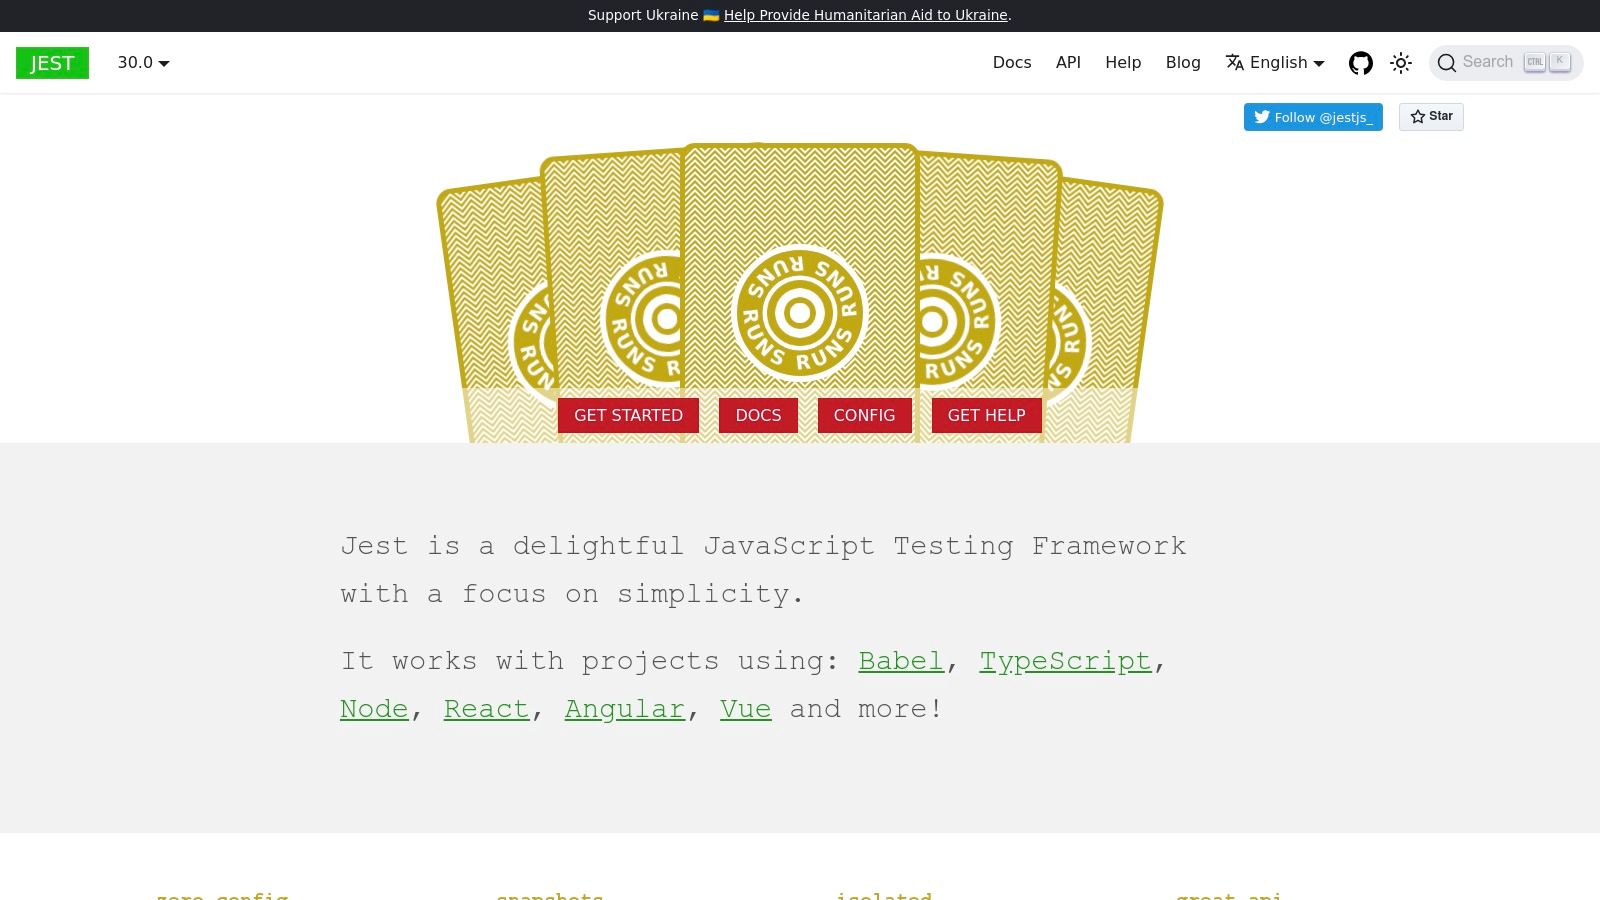Click the GET HELP button
Screen dimensions: 1600x900
click(x=986, y=416)
